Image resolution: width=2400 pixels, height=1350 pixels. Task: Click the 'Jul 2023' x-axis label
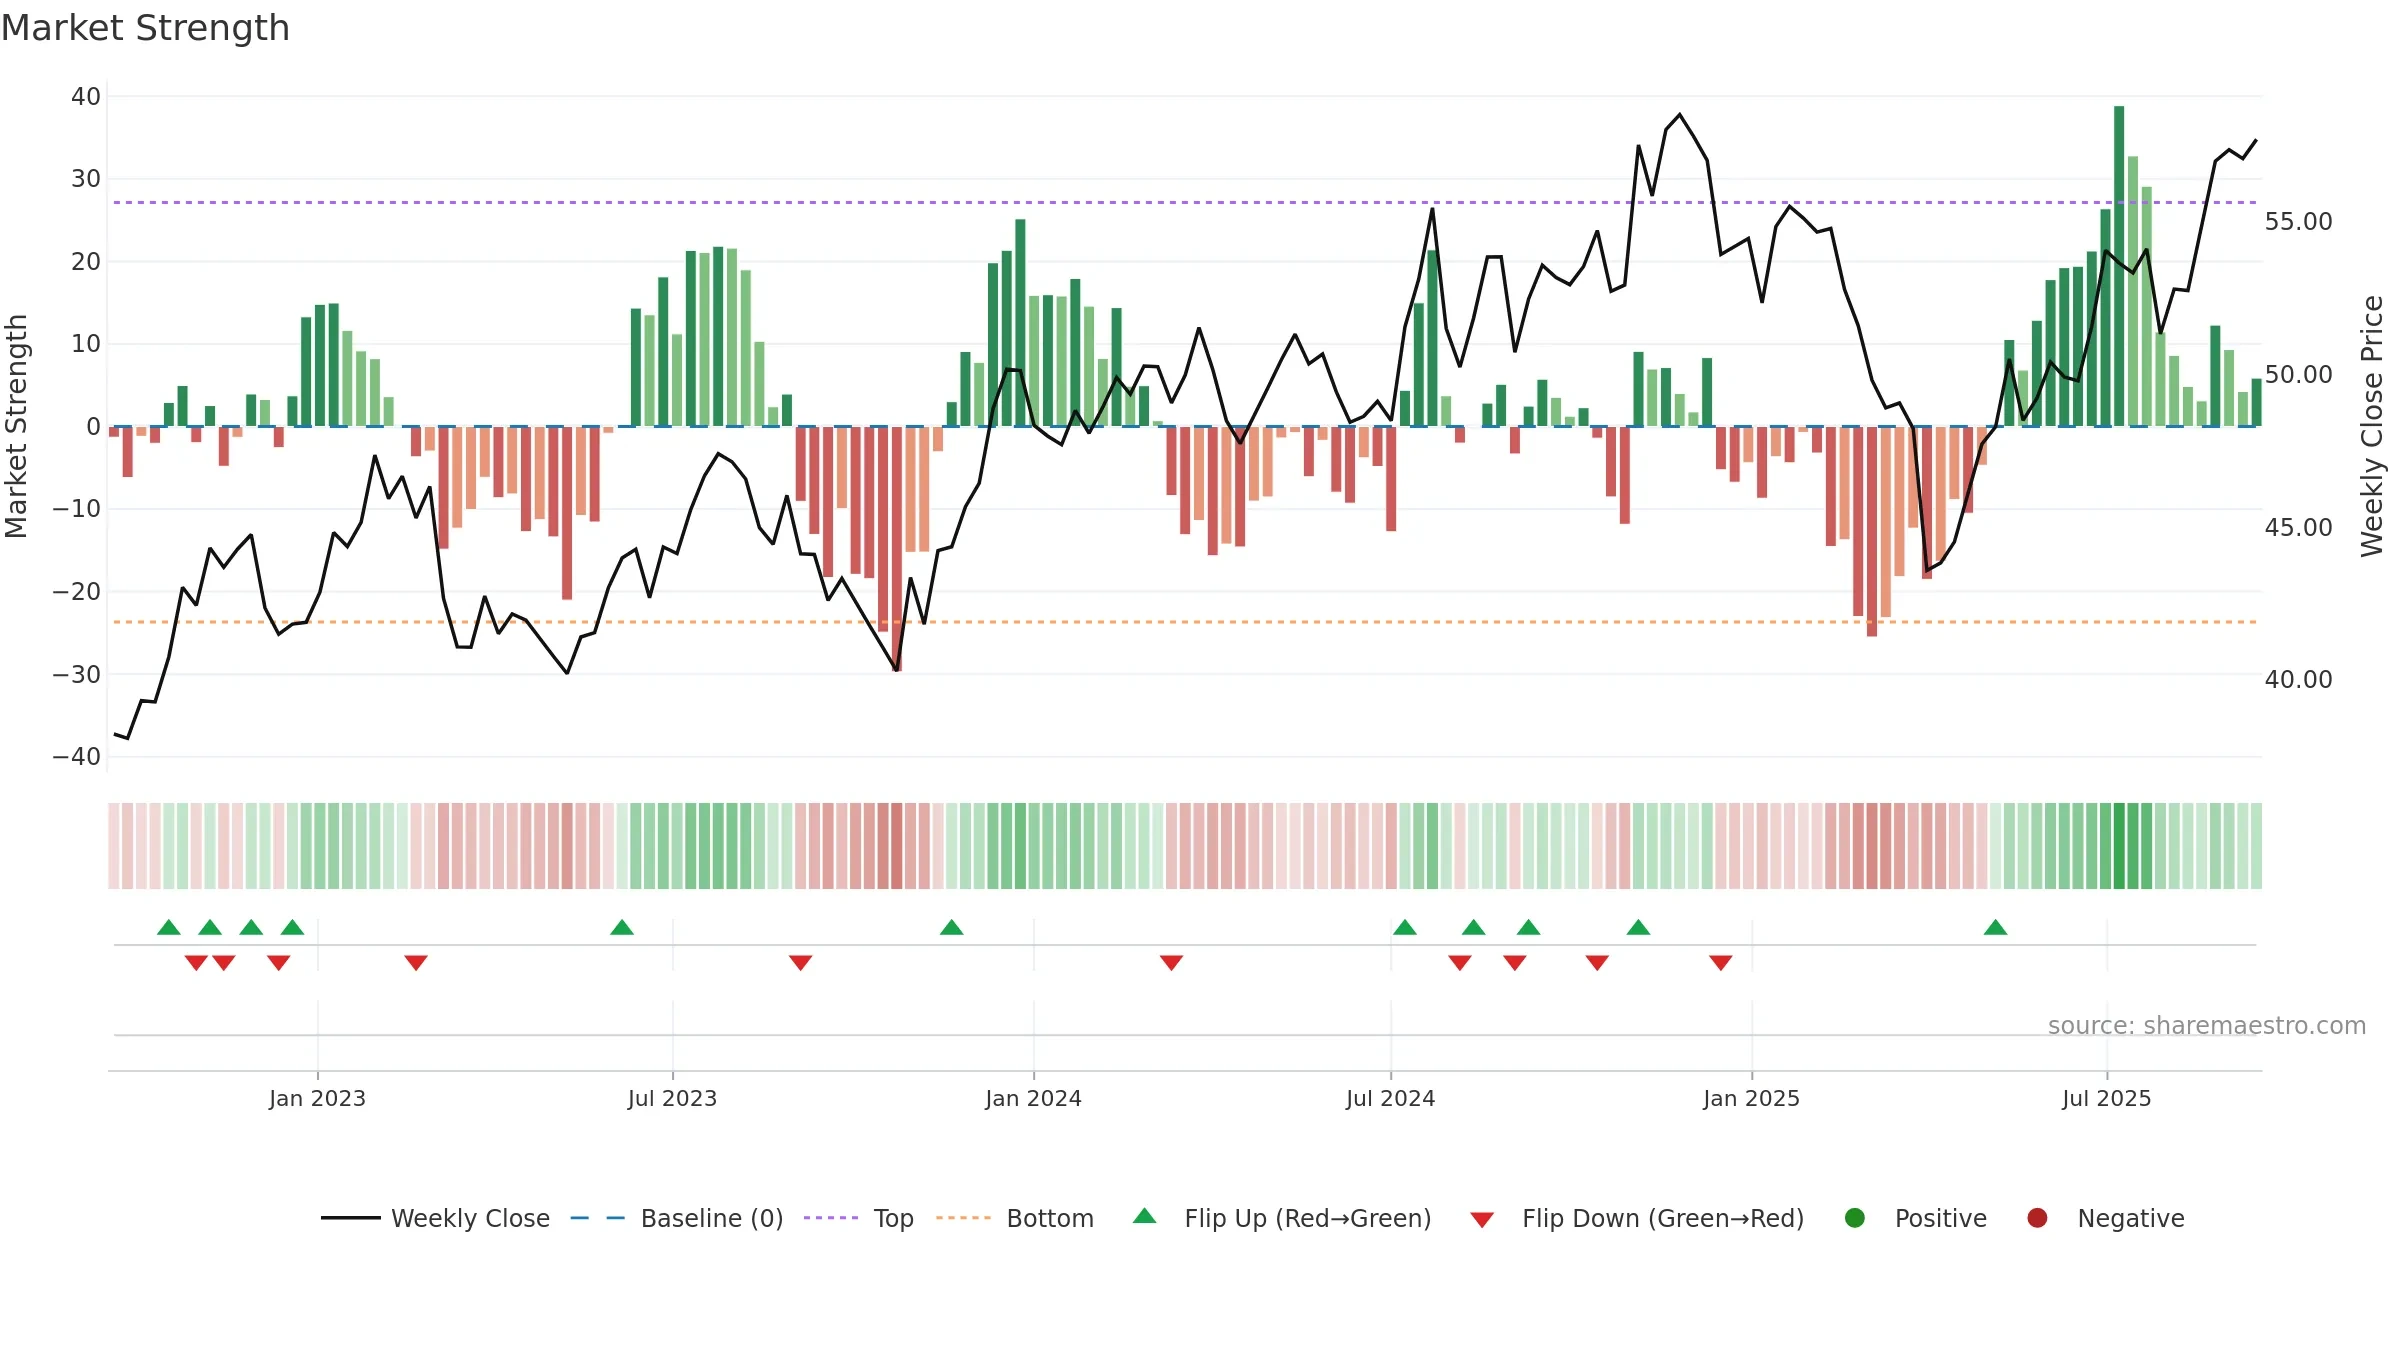pos(672,1098)
